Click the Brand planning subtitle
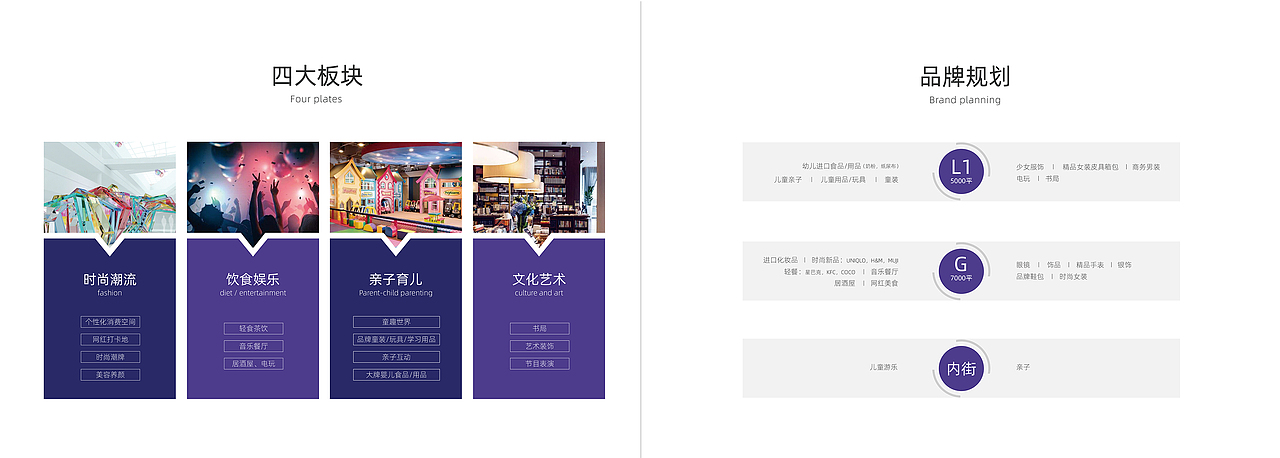Image resolution: width=1280 pixels, height=458 pixels. 965,100
